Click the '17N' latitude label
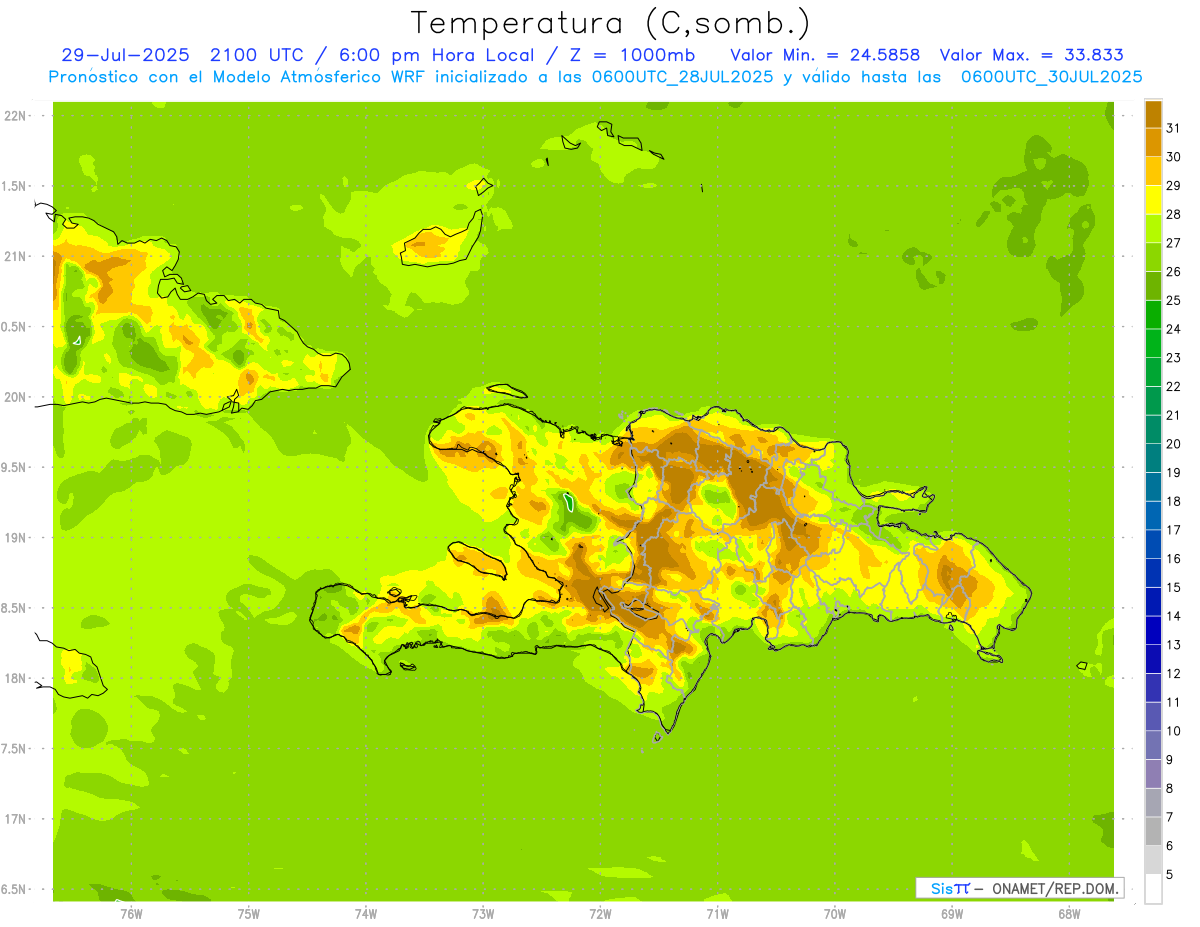The width and height of the screenshot is (1200, 927). click(x=16, y=819)
